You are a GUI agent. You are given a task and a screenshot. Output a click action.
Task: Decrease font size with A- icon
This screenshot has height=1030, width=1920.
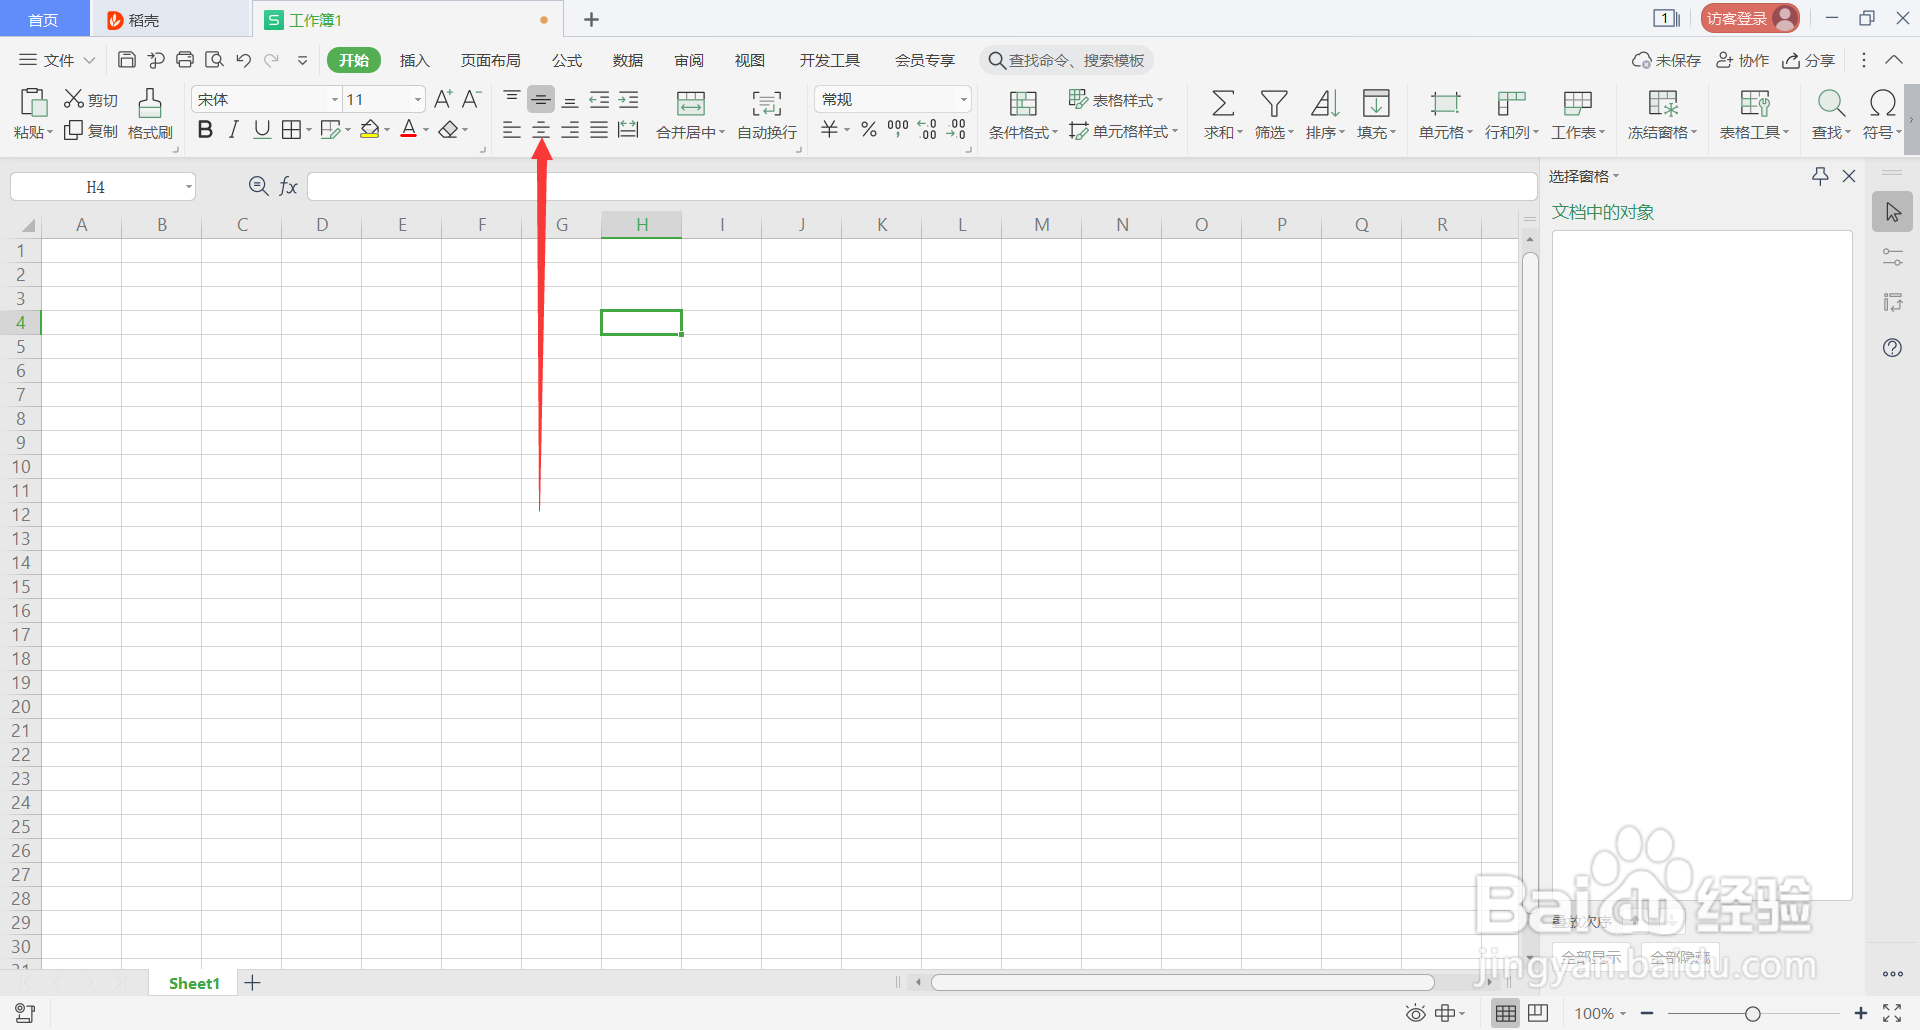point(472,99)
